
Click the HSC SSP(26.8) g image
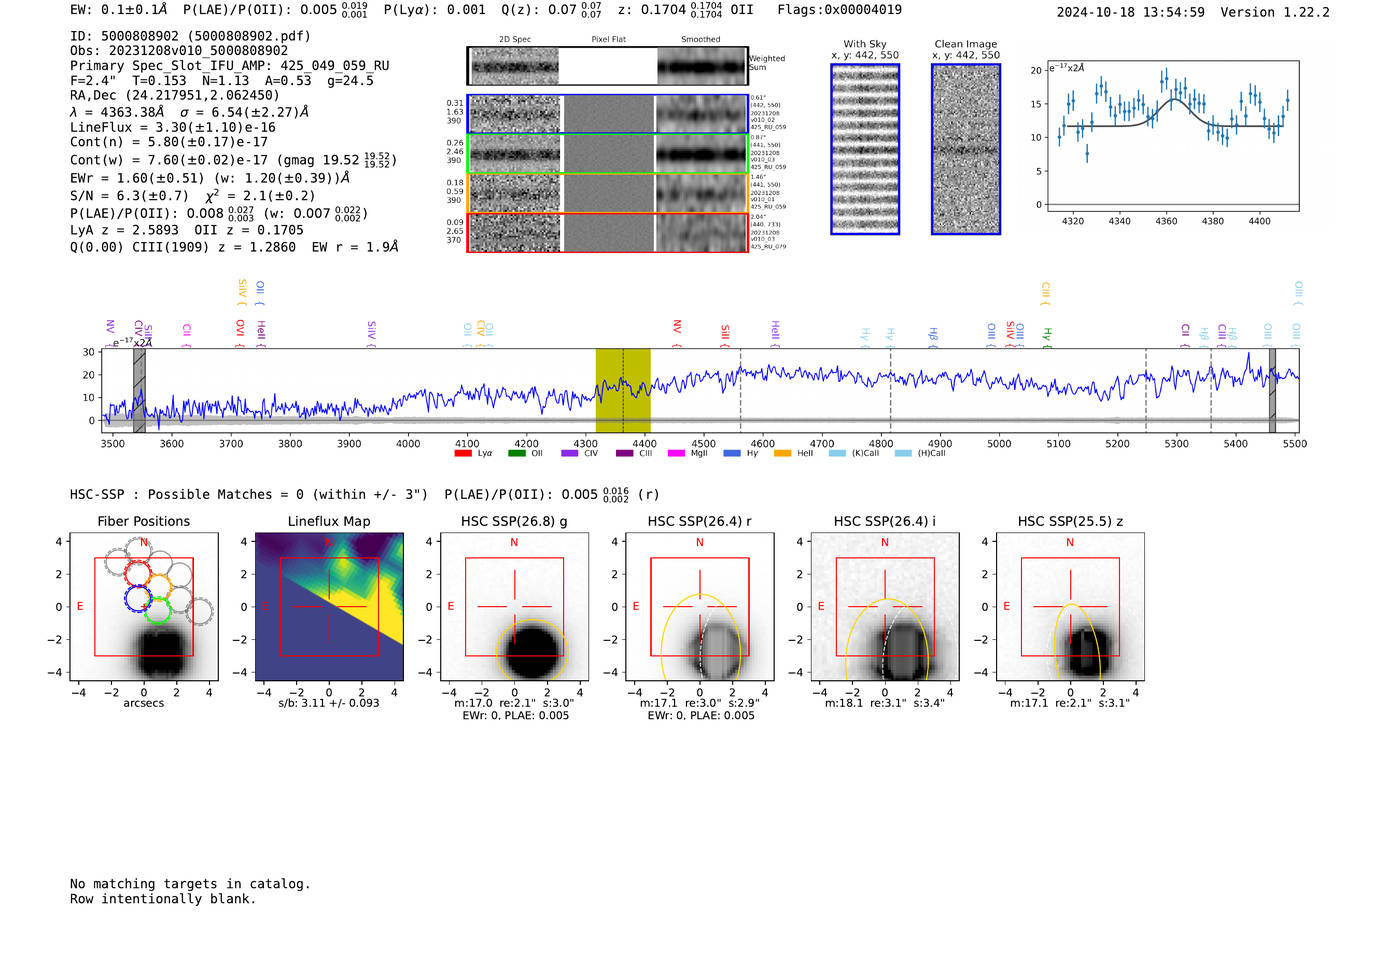coord(514,607)
